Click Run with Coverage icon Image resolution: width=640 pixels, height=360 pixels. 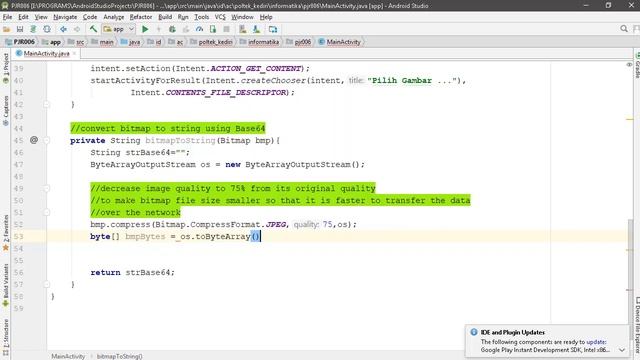186,29
